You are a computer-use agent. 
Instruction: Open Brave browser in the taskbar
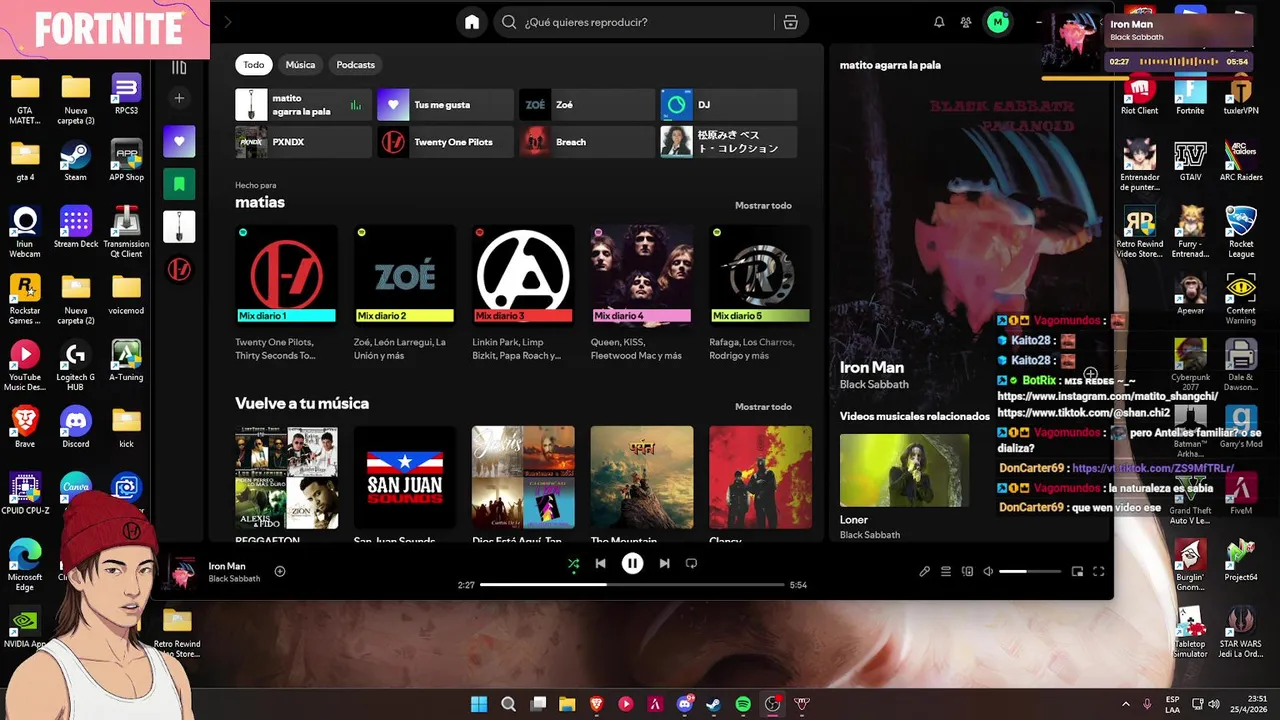point(597,704)
